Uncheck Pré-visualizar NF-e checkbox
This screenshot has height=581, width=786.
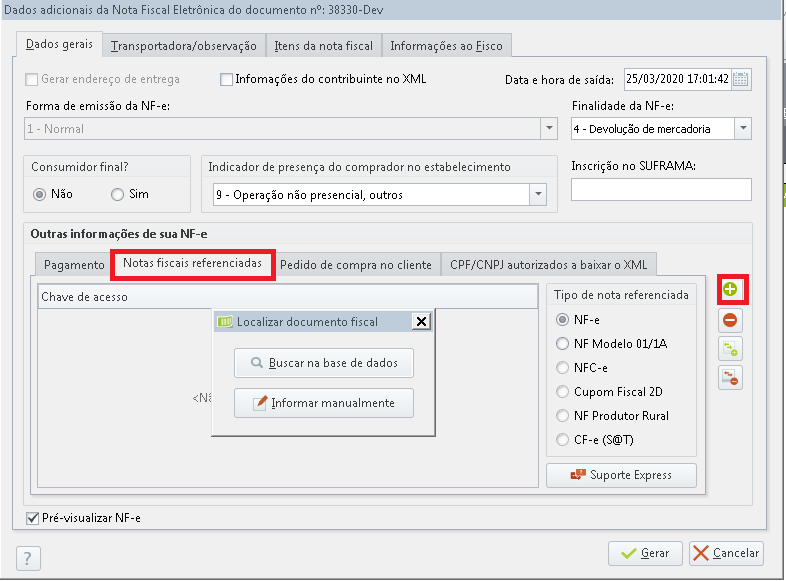(x=32, y=518)
